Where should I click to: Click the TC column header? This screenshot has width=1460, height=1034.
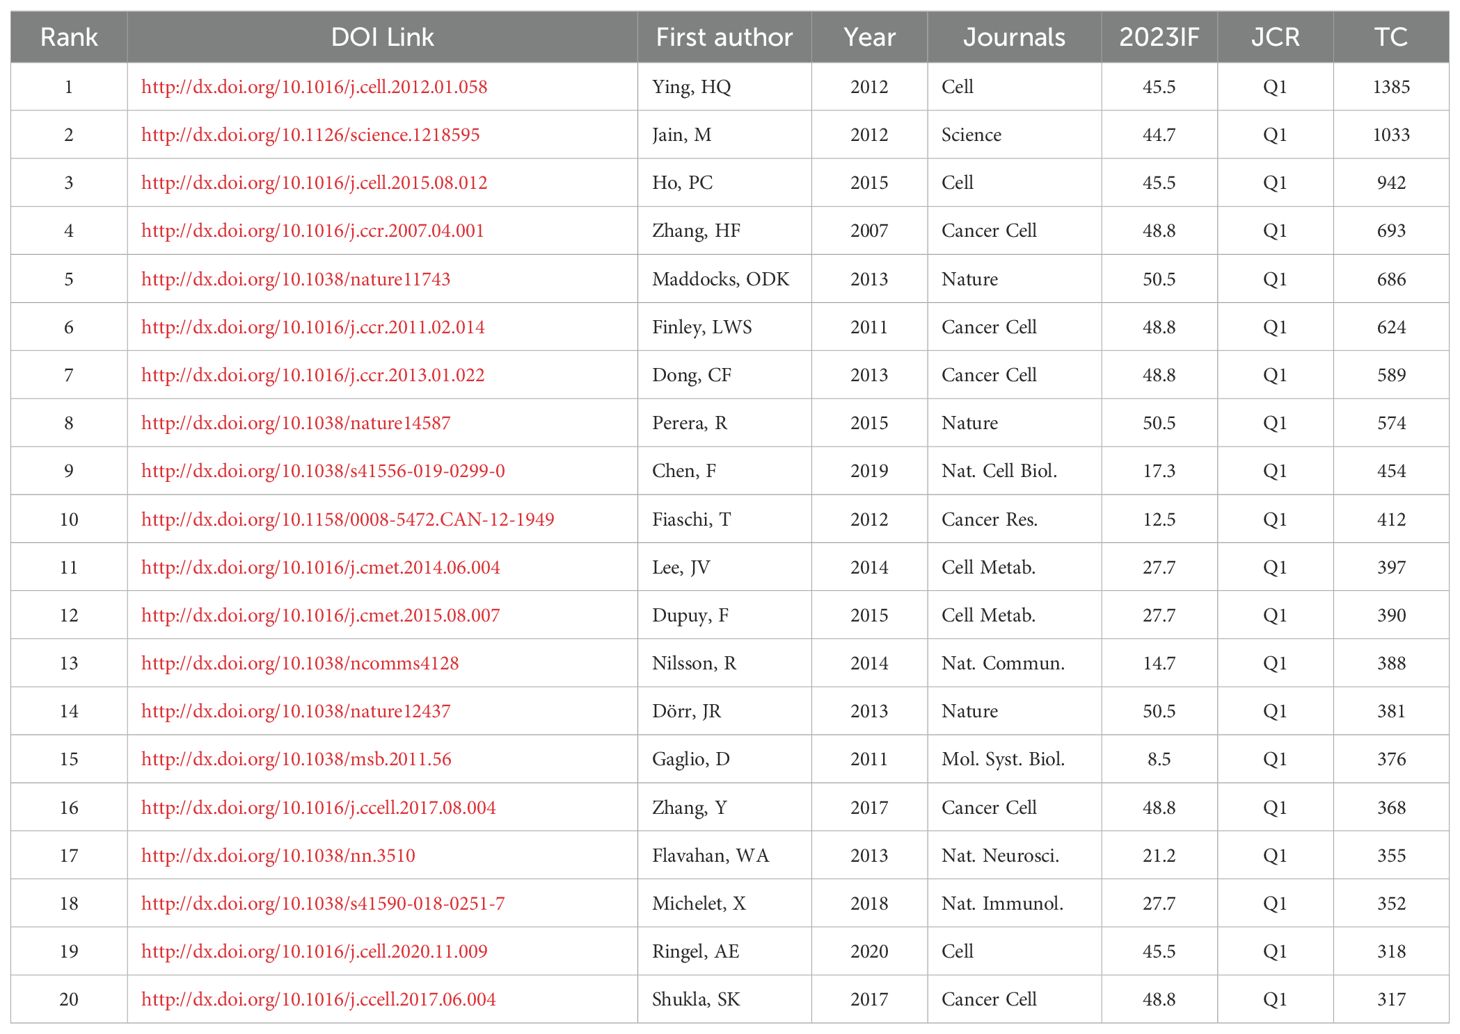pyautogui.click(x=1391, y=37)
